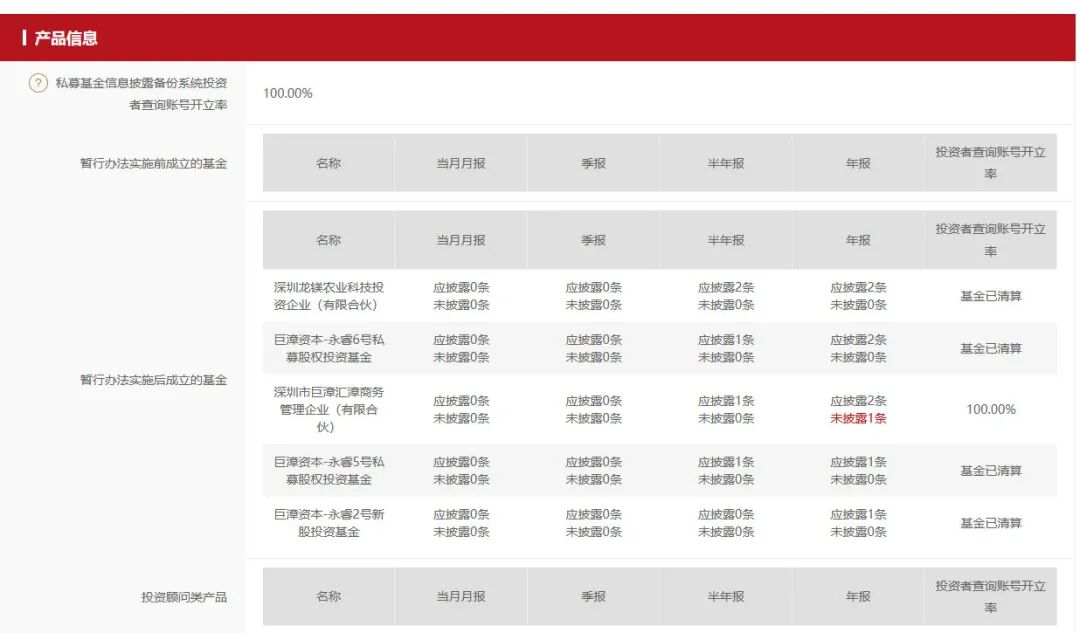1080x633 pixels.
Task: Click 年报 应披露2条 cell in 深圳龙镁农业科技 row
Action: point(858,296)
